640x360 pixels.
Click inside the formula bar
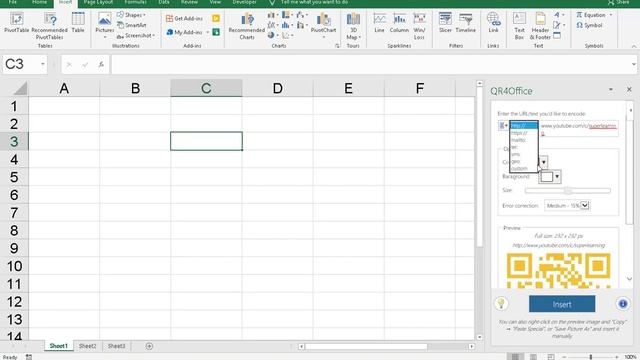coord(370,64)
